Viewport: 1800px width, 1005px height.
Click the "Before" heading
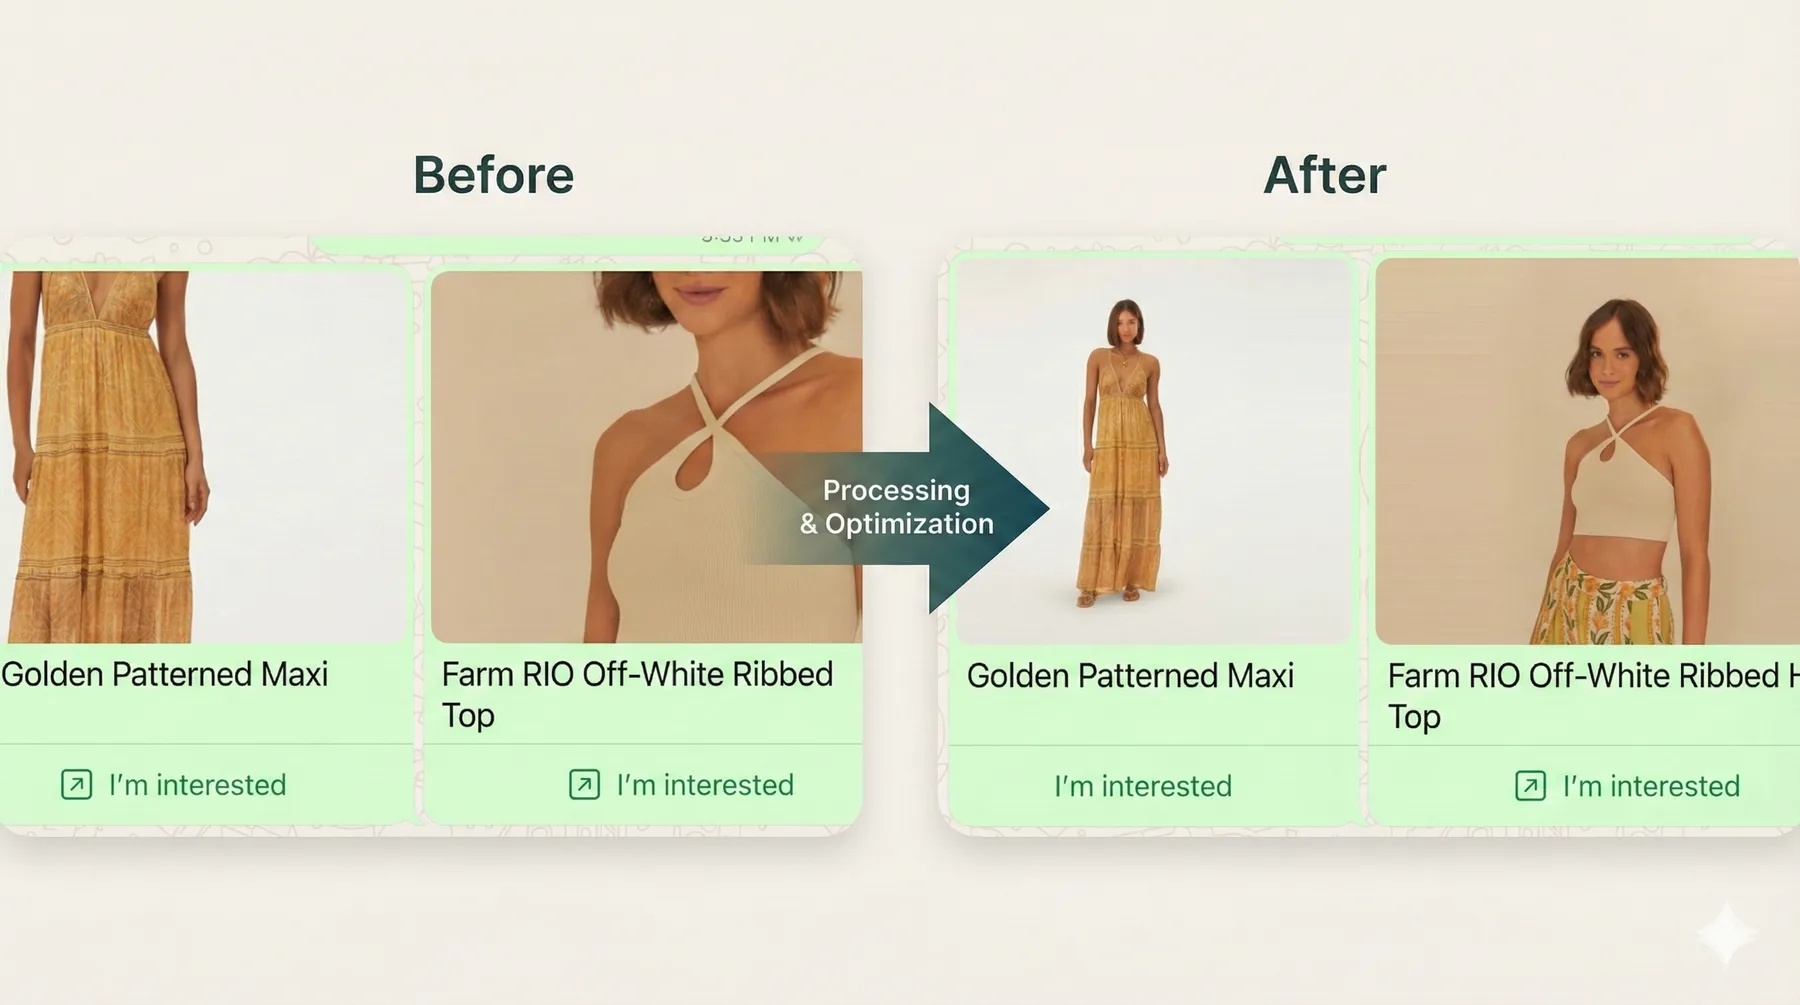tap(494, 176)
